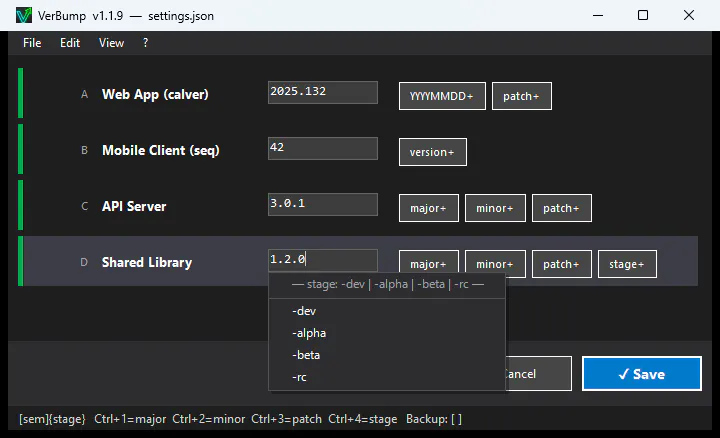
Task: Select -beta from the stage list
Action: tap(387, 355)
